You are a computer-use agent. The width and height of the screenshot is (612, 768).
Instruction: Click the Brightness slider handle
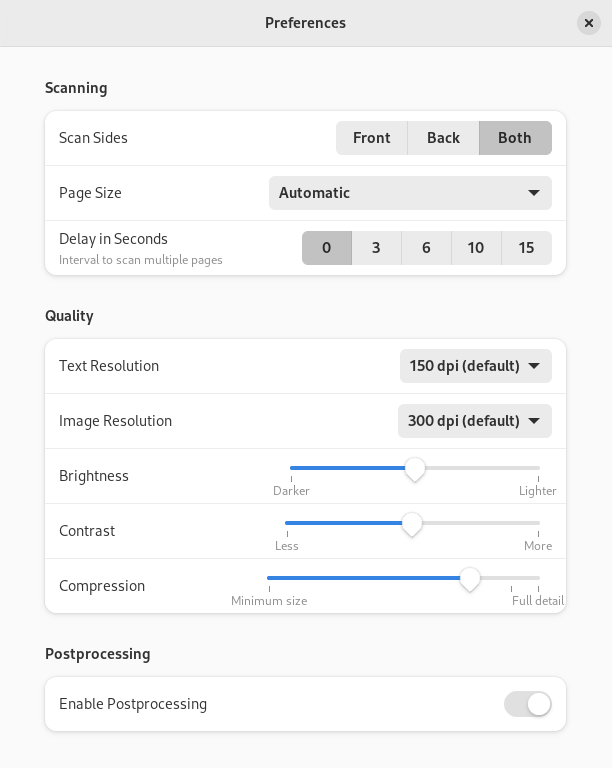[415, 468]
